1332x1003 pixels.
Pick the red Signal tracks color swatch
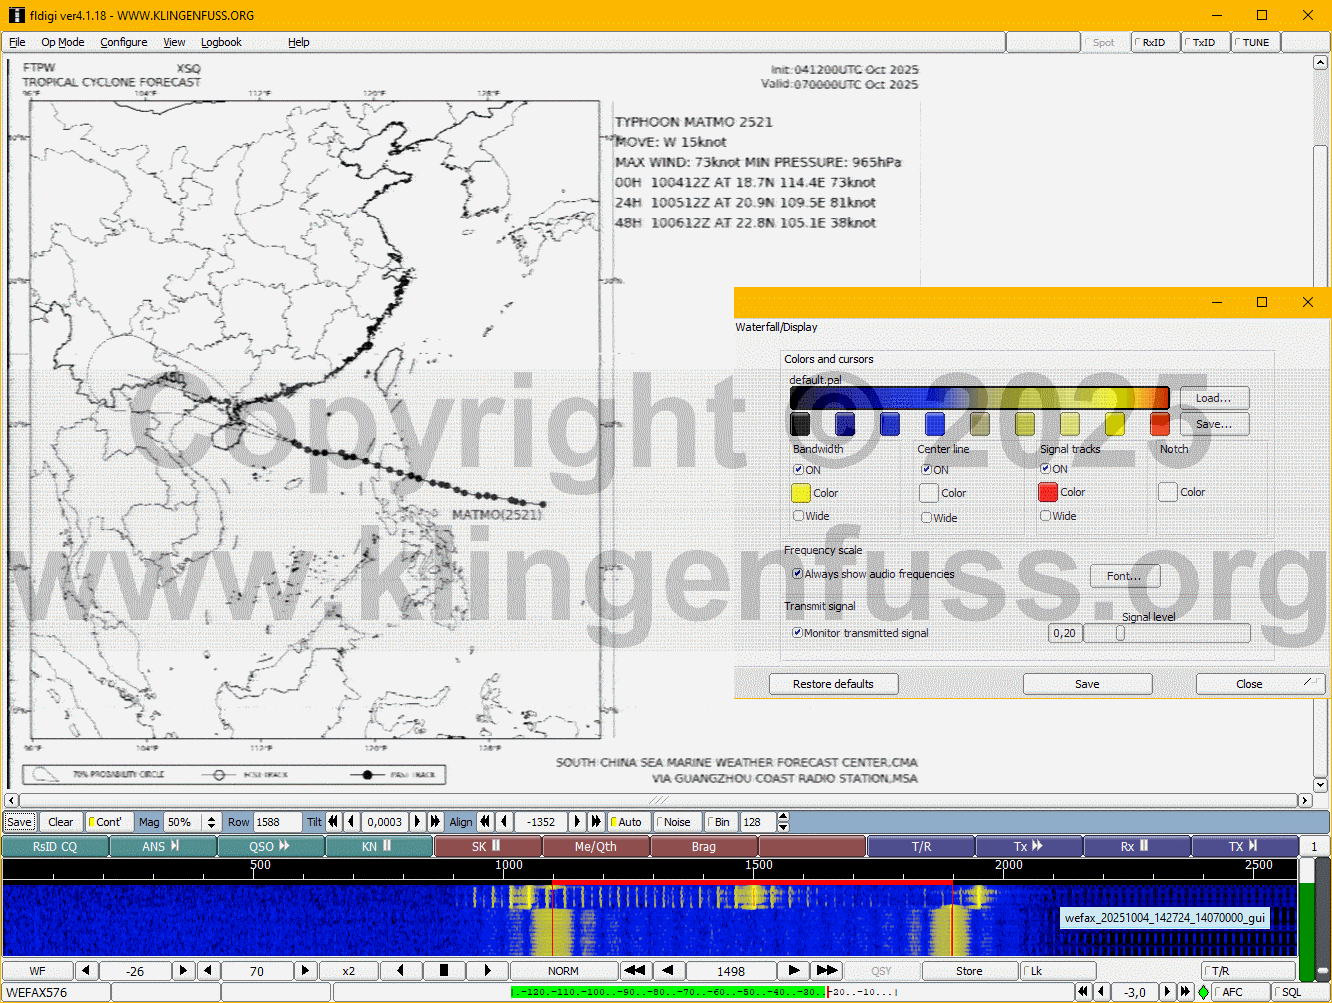[x=1048, y=492]
